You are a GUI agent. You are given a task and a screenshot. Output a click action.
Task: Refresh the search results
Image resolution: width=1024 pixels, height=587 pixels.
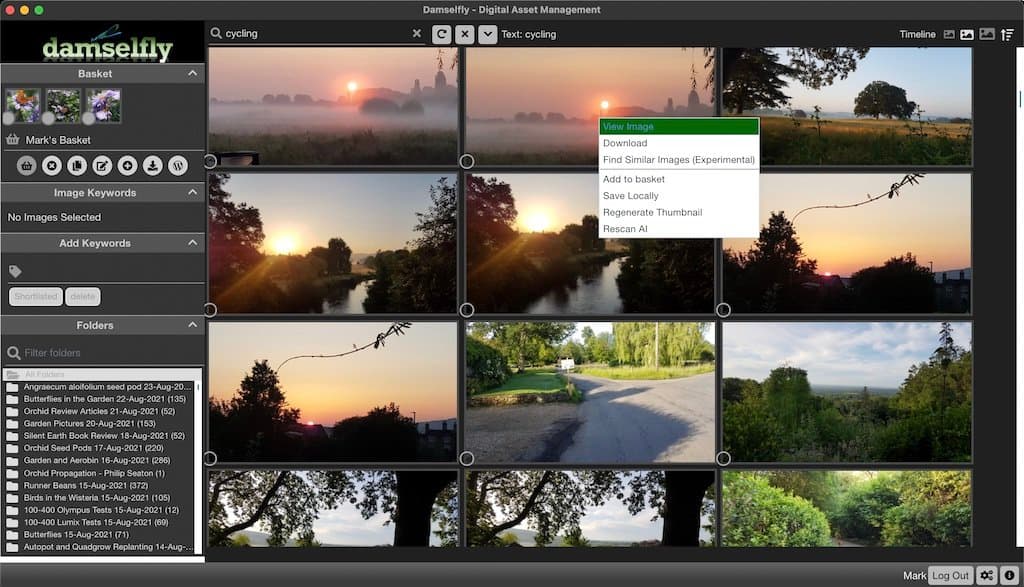tap(441, 34)
